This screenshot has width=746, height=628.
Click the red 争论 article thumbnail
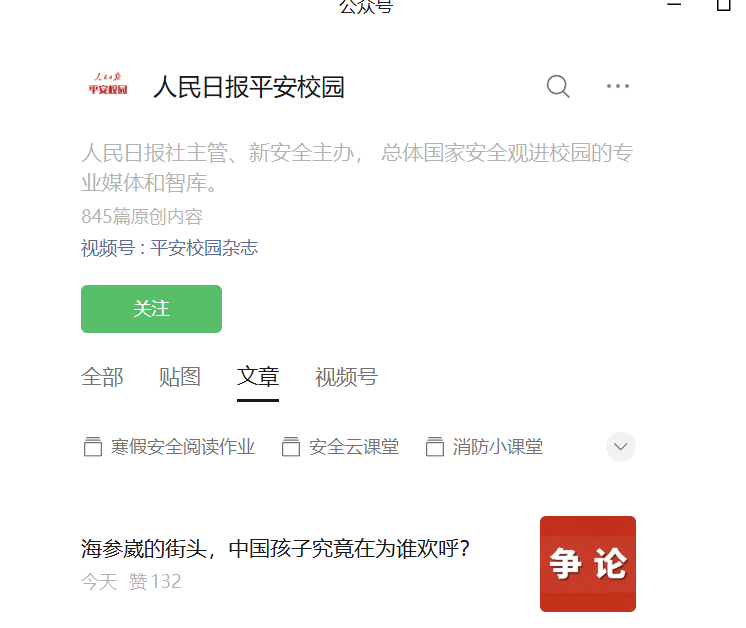tap(588, 564)
